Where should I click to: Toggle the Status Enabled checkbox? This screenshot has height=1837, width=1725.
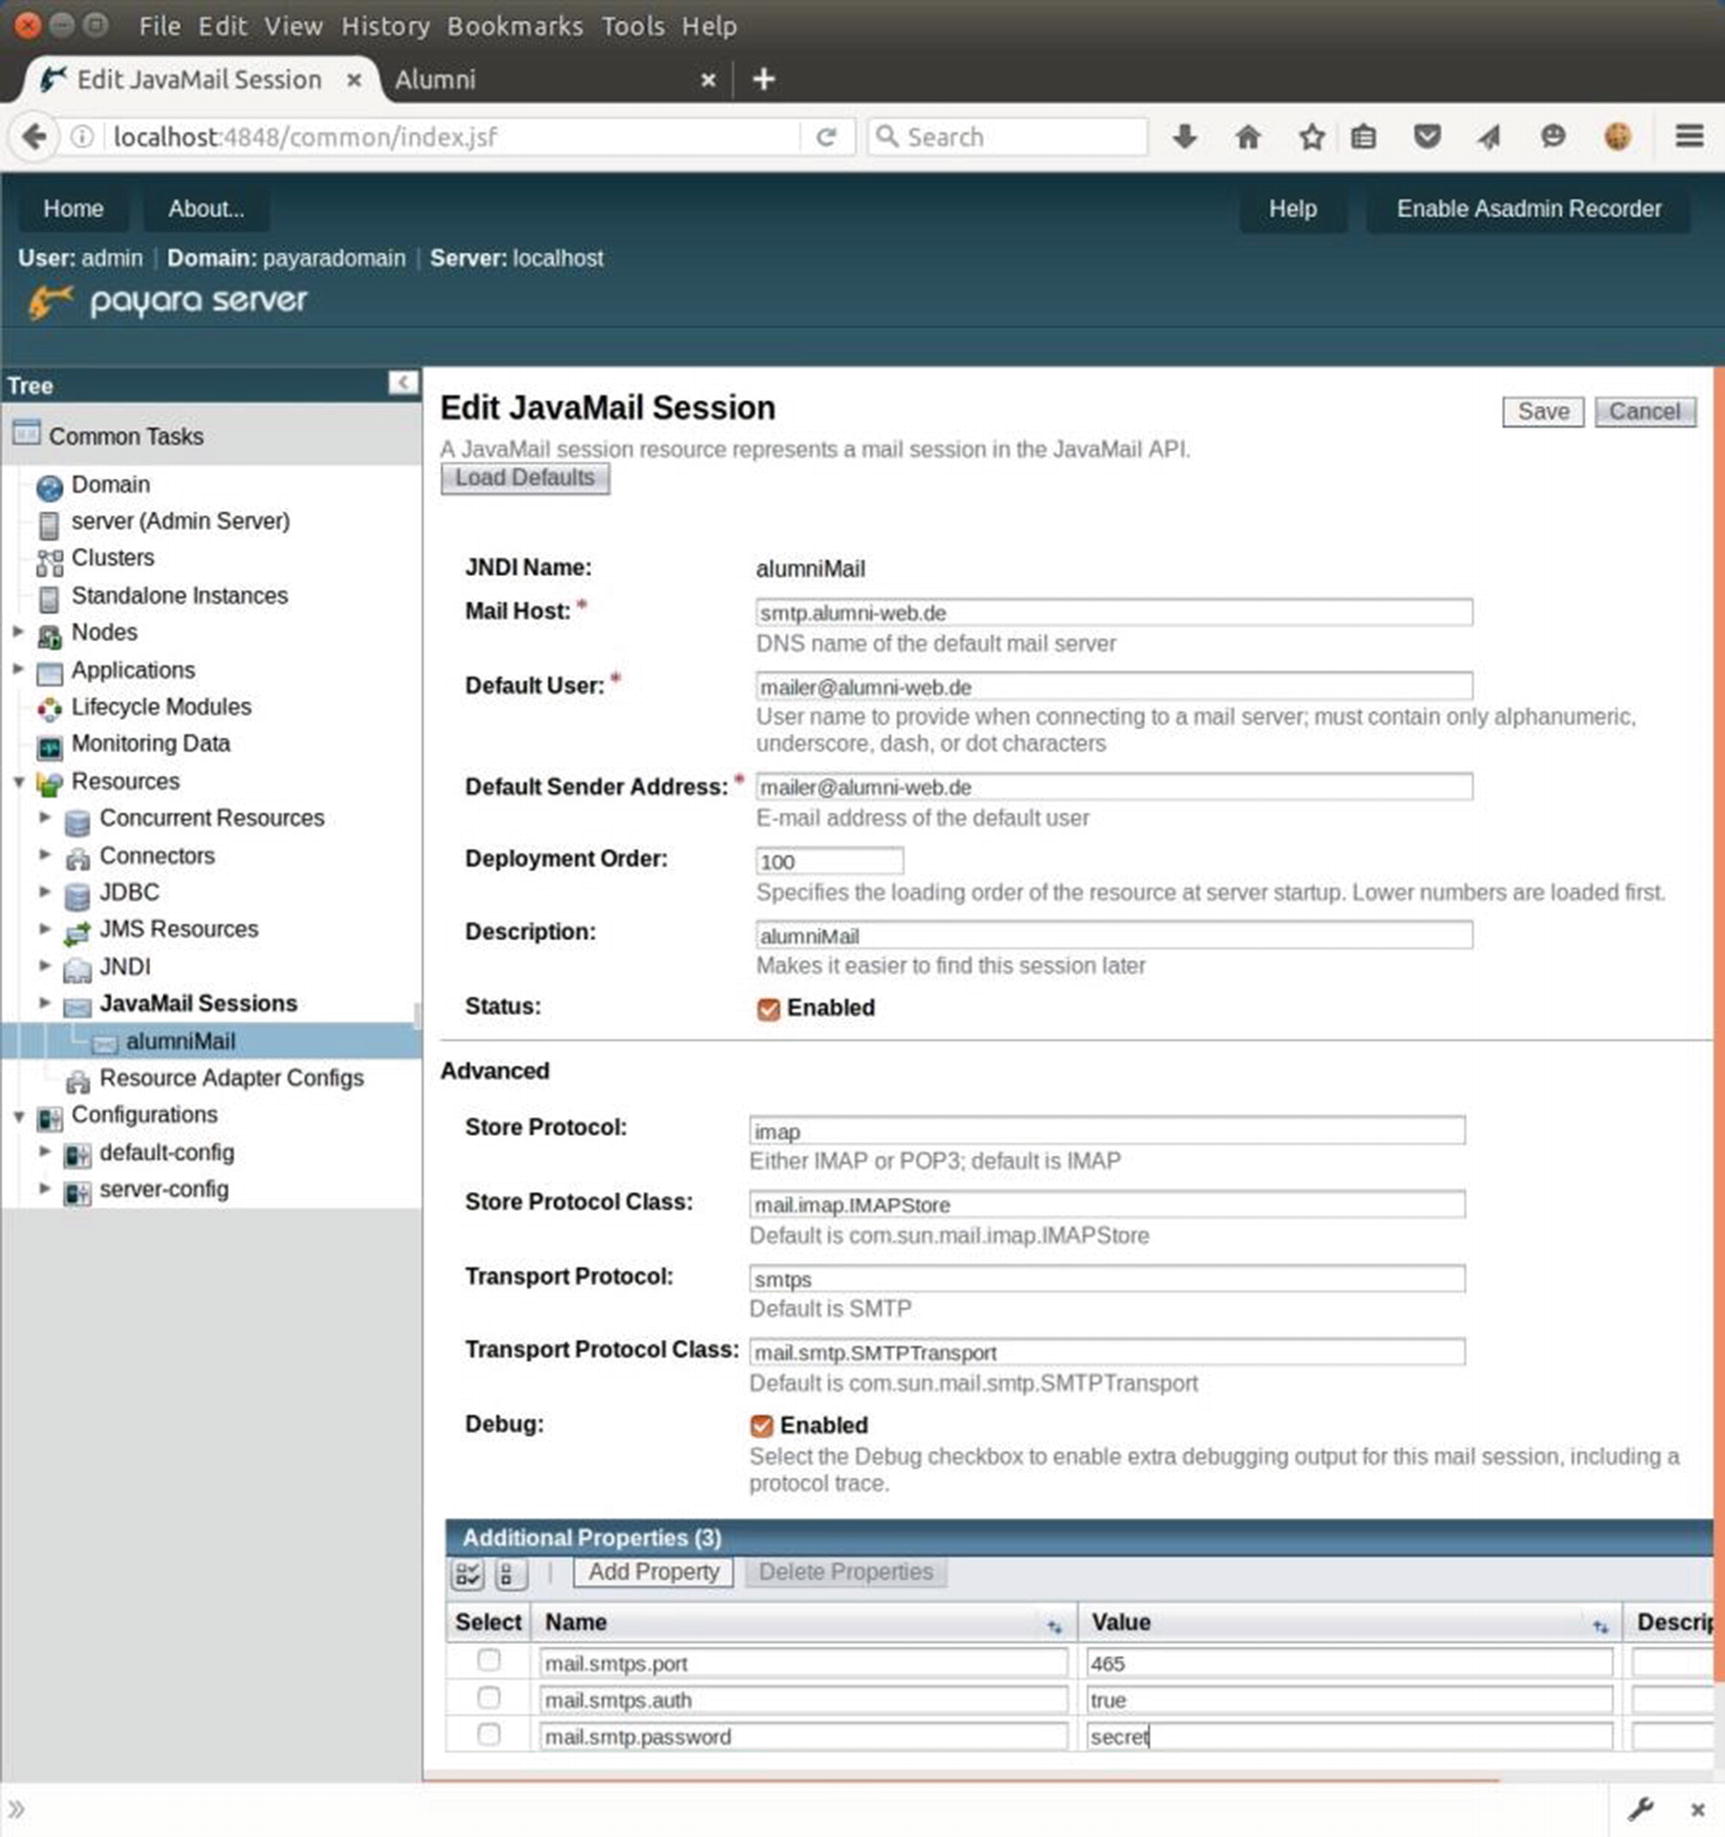[768, 1009]
